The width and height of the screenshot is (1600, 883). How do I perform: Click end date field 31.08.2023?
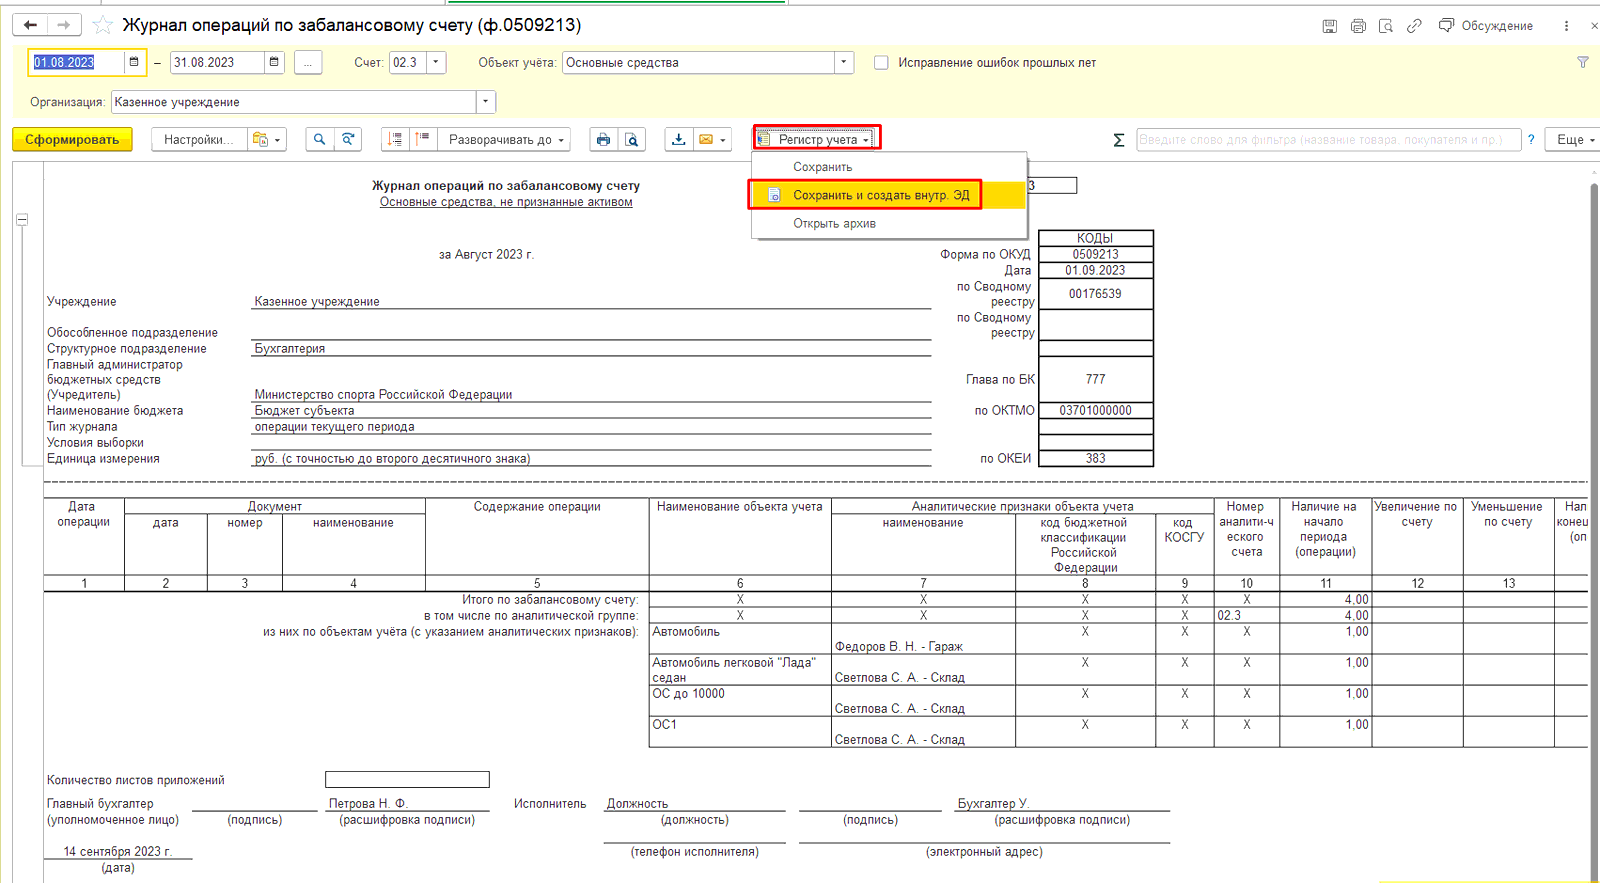tap(217, 62)
